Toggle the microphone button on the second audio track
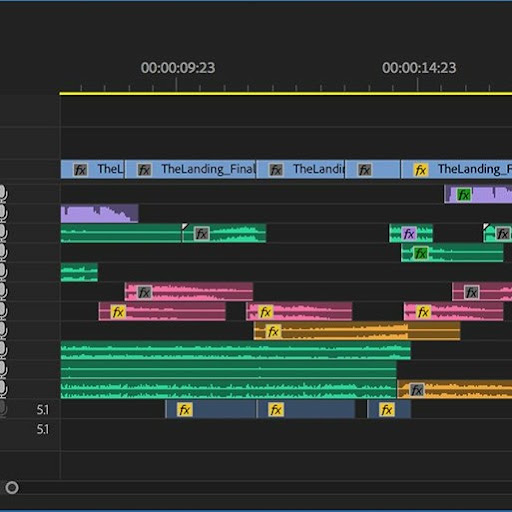512x512 pixels. [x=2, y=213]
